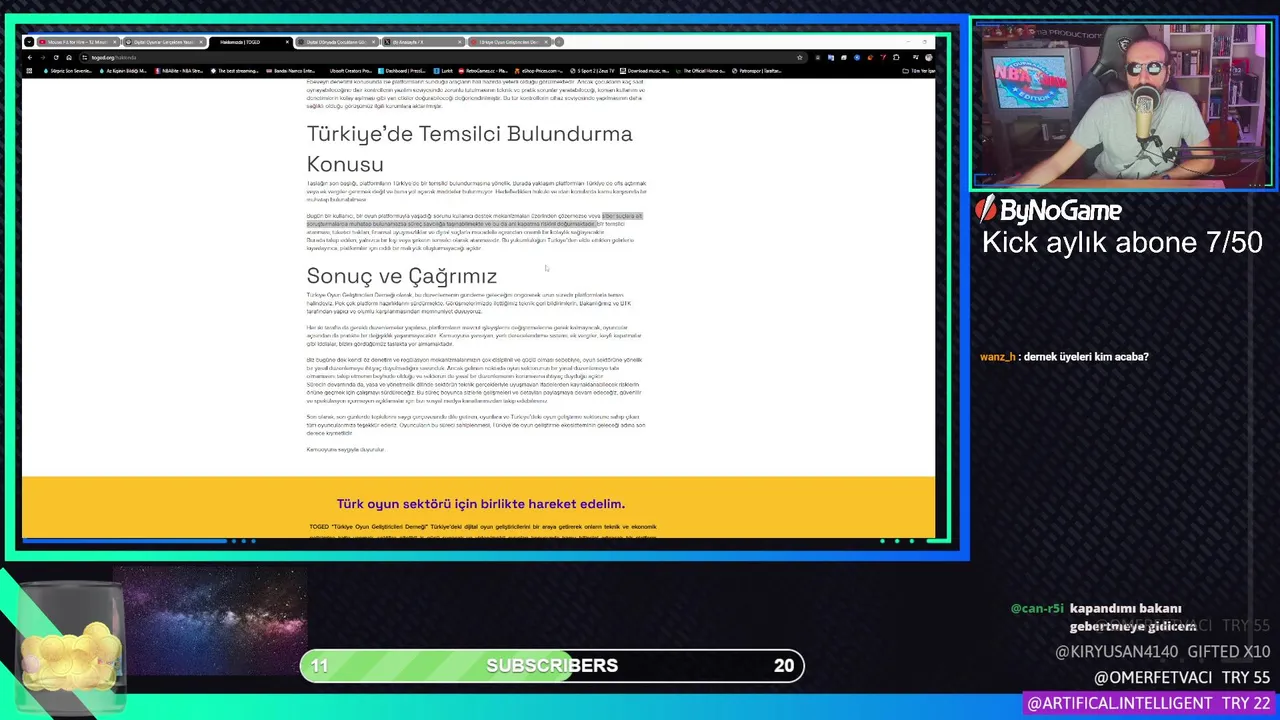Open the S Sport 2 | Zeus TV bookmark
Viewport: 1280px width, 720px height.
[592, 71]
